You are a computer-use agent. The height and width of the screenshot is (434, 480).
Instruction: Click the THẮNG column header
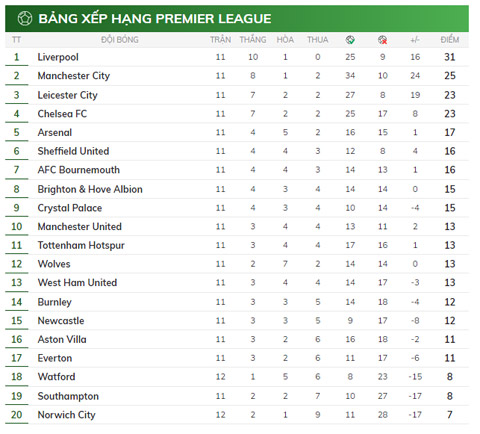click(253, 40)
